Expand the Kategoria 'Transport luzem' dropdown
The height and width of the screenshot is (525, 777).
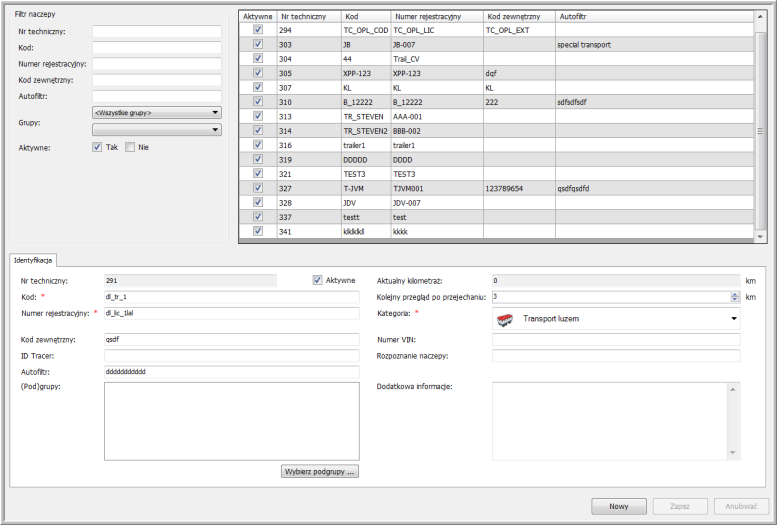pyautogui.click(x=734, y=319)
